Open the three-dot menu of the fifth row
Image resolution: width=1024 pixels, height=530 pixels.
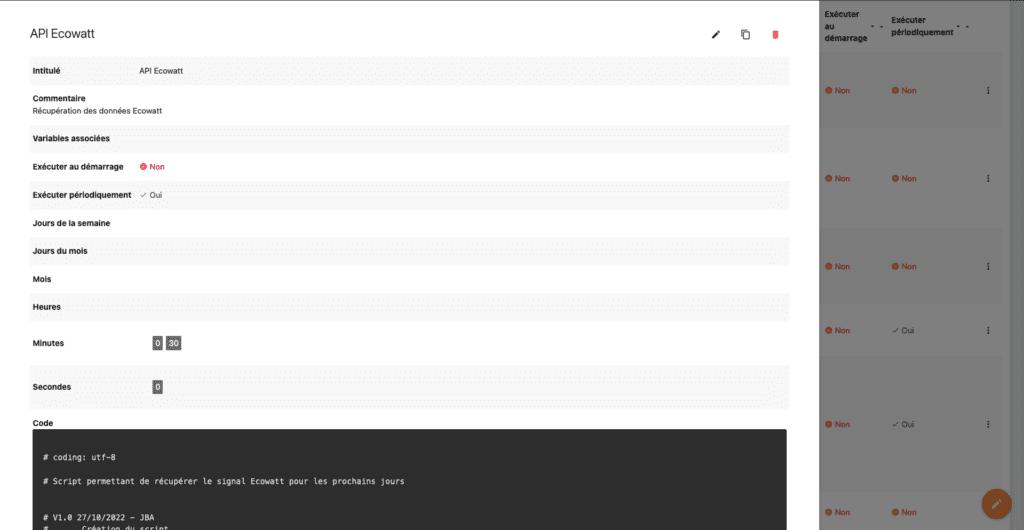[988, 425]
